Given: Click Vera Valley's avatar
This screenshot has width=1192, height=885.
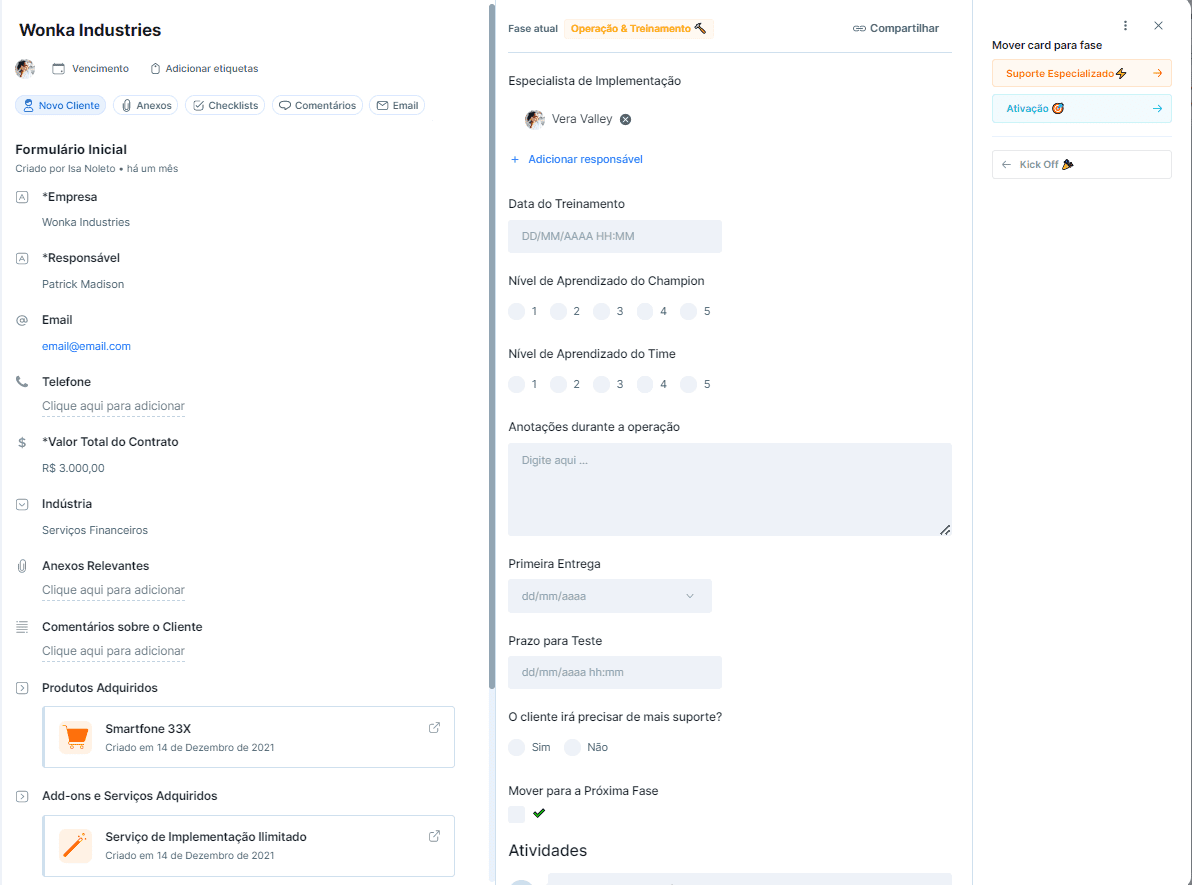Looking at the screenshot, I should 535,119.
